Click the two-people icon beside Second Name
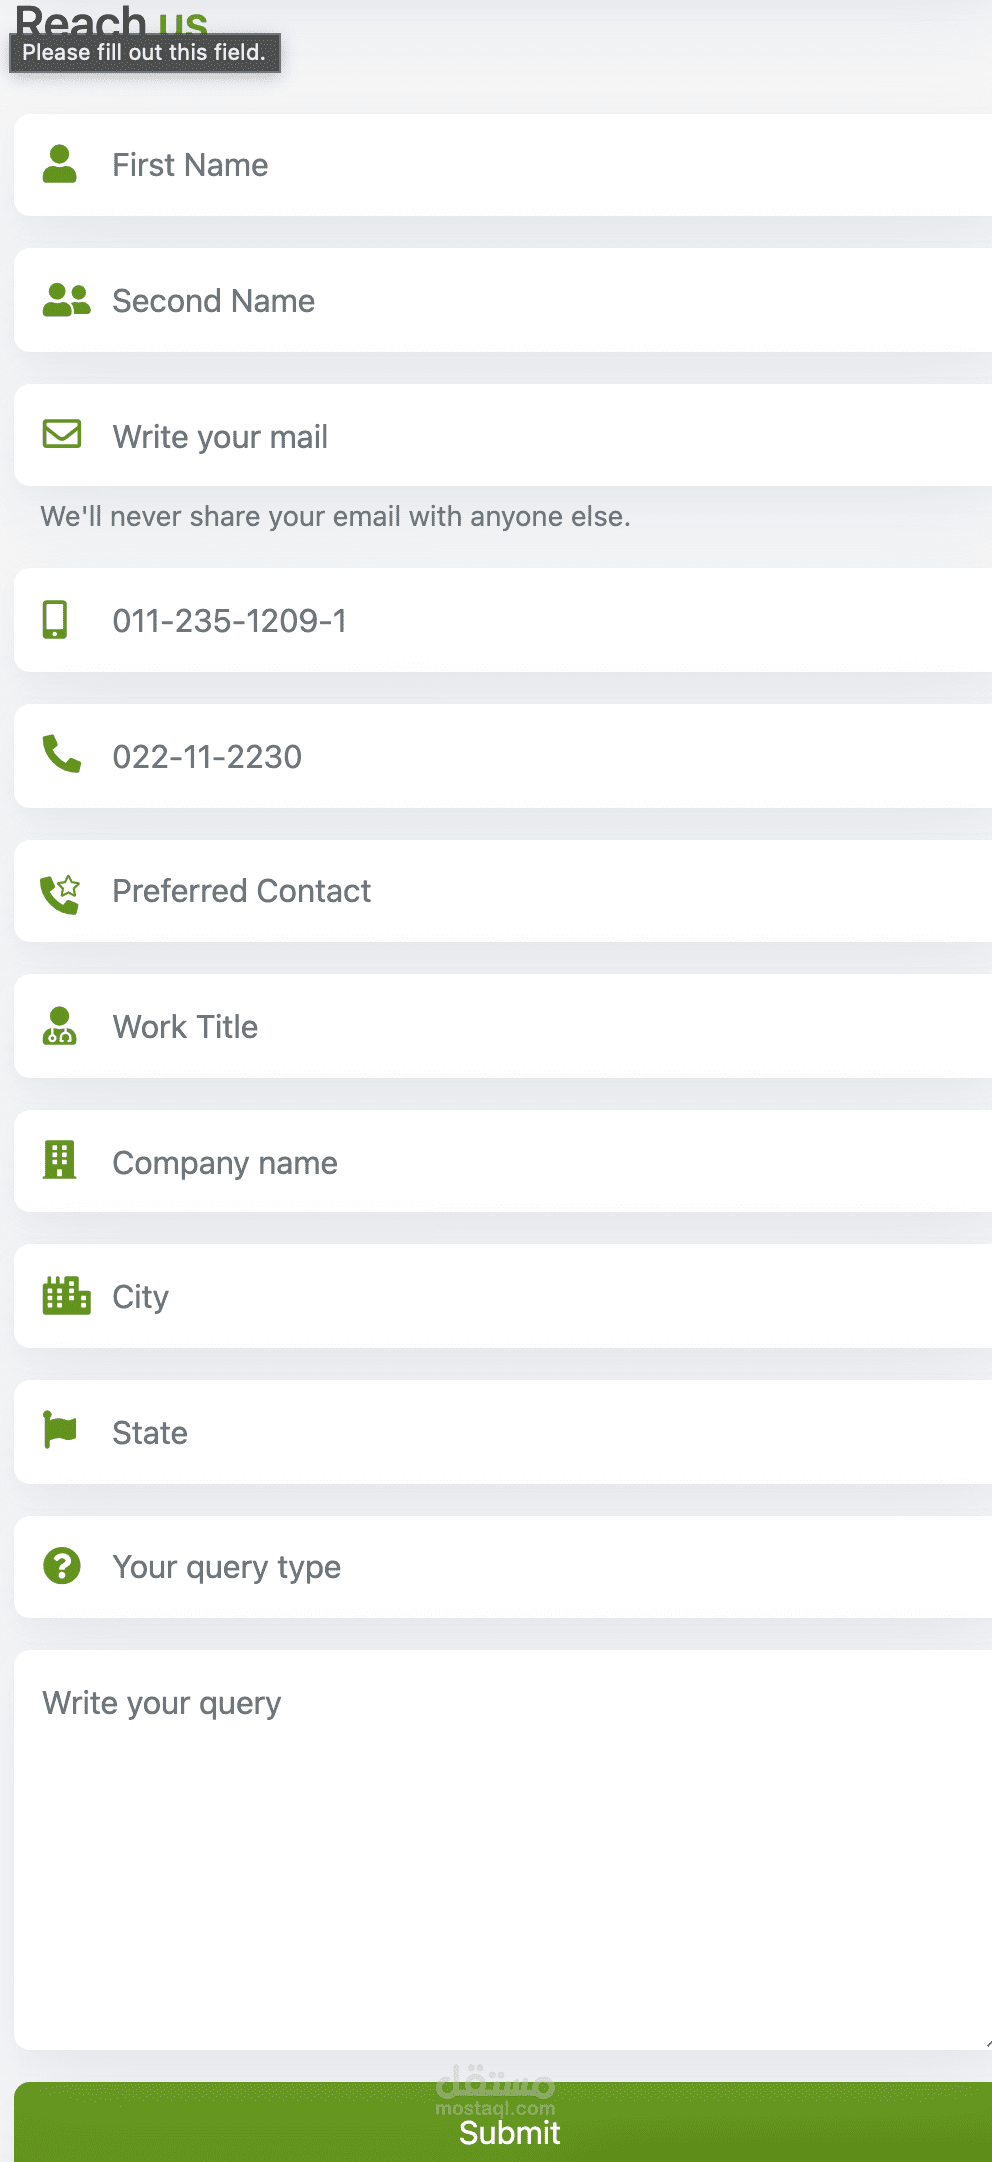The image size is (992, 2162). [66, 300]
